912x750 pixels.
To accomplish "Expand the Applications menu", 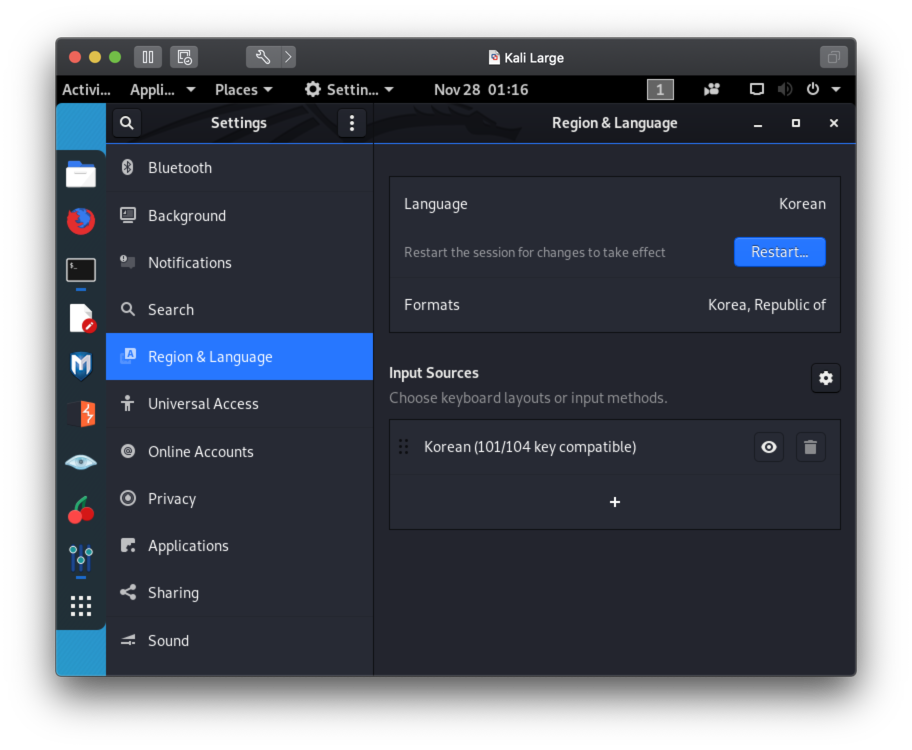I will coord(162,90).
